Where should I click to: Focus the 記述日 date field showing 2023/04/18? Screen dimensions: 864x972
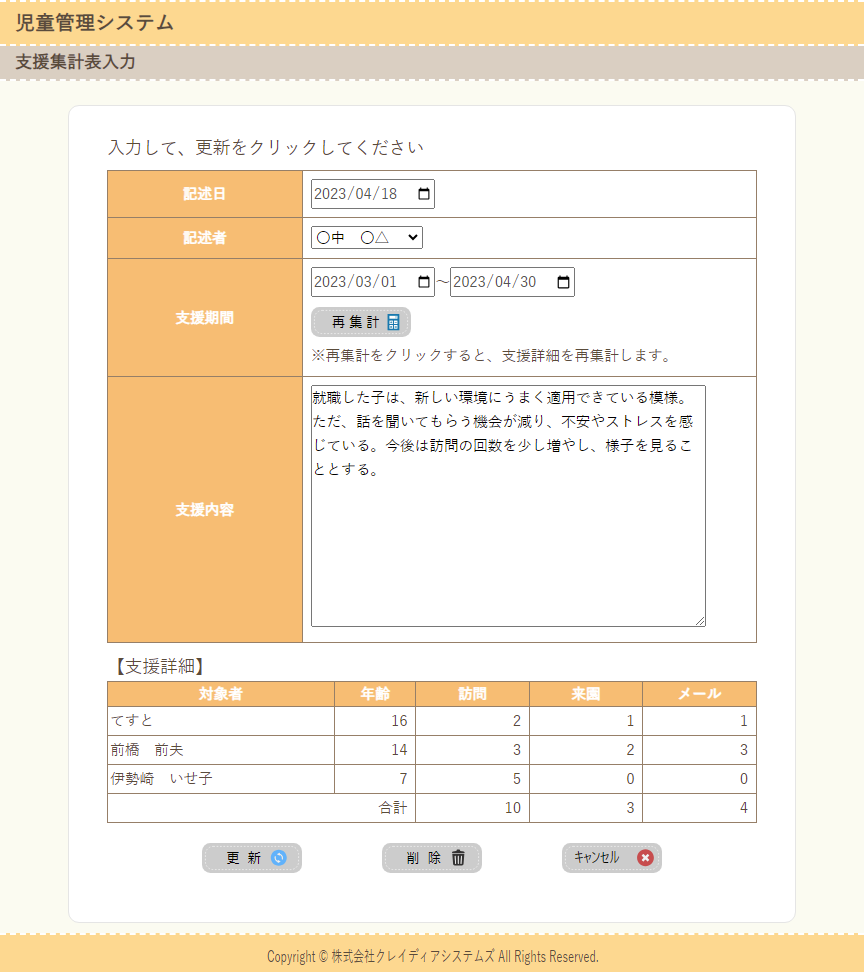click(x=358, y=194)
